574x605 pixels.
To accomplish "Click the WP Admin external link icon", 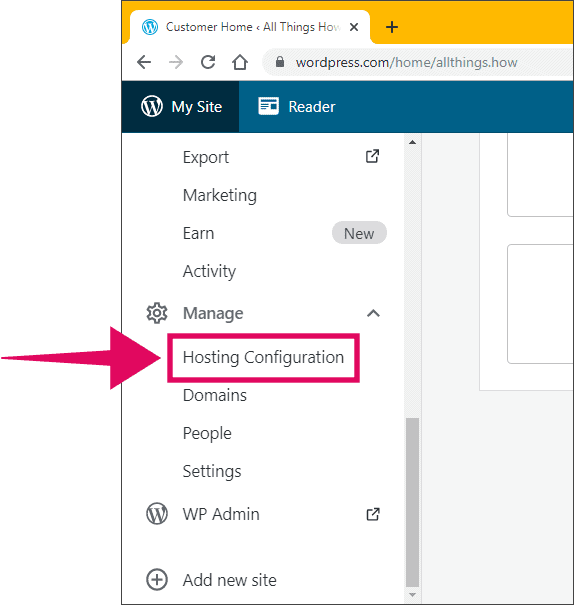I will click(x=372, y=514).
